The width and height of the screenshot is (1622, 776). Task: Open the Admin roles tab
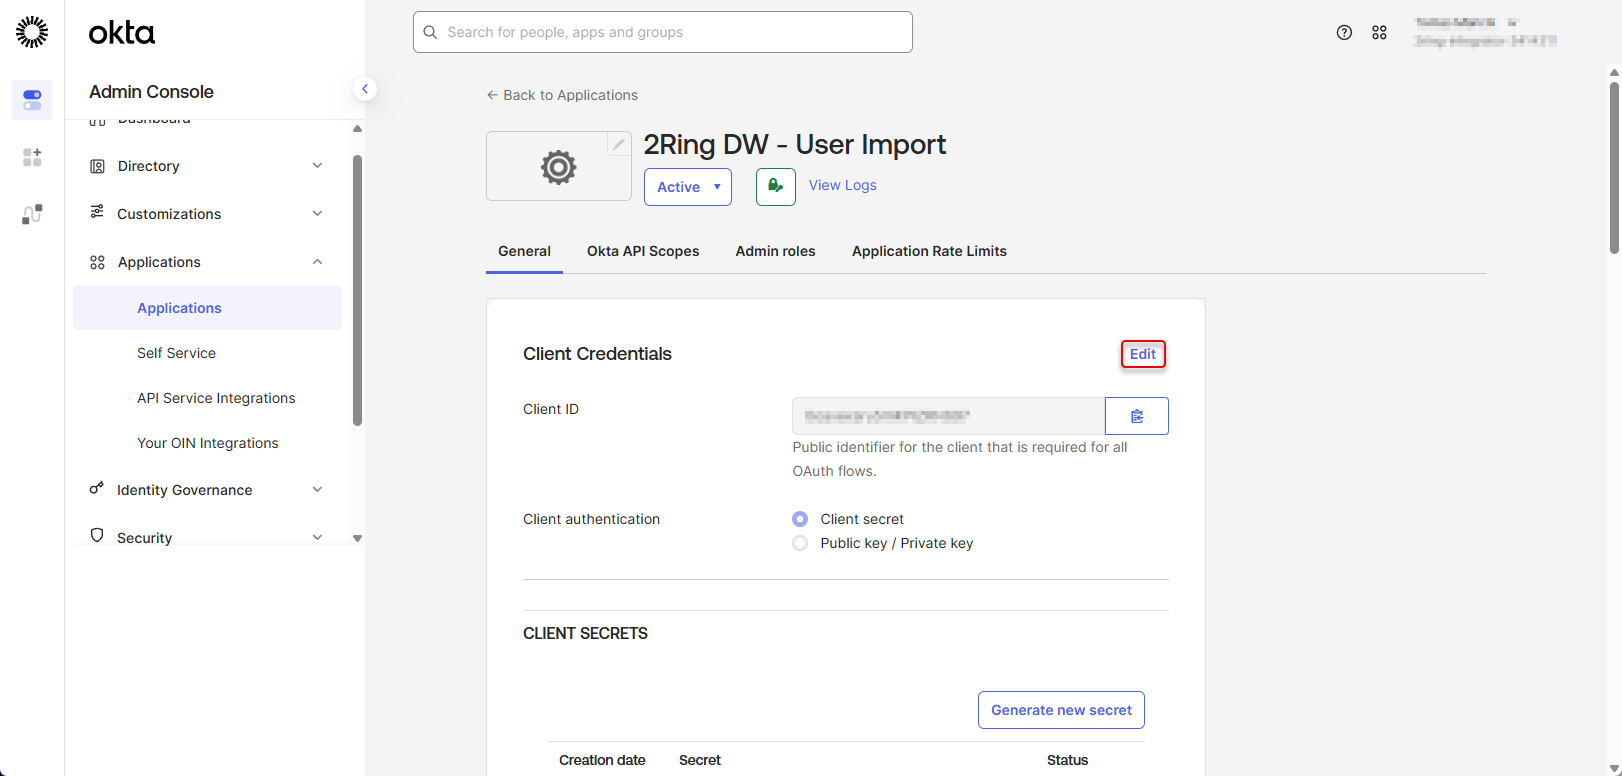[775, 251]
